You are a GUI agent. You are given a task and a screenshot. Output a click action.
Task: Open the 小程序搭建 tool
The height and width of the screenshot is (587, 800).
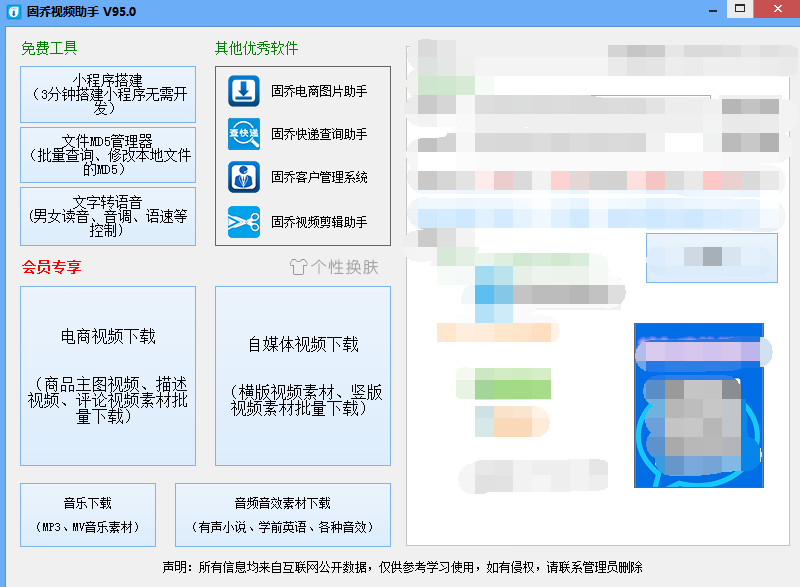pos(107,93)
